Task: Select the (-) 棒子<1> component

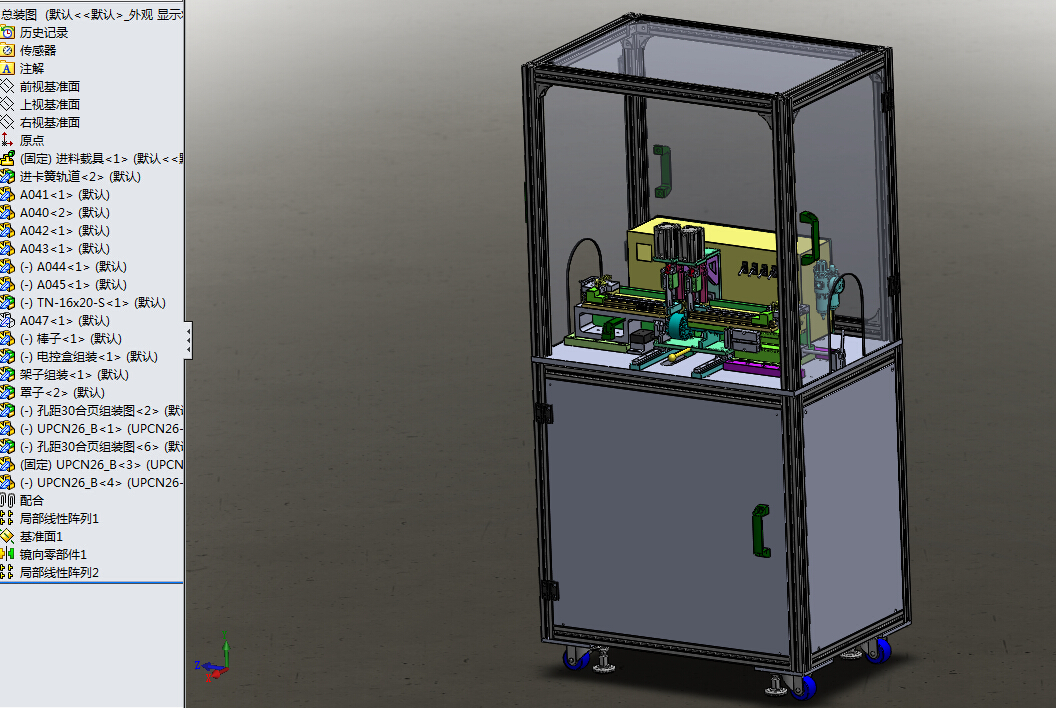Action: coord(71,338)
